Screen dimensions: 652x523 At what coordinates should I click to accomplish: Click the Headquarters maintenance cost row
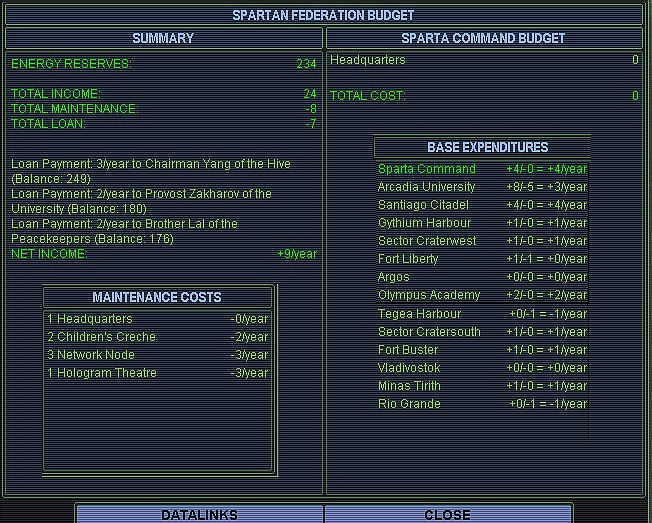[x=158, y=319]
